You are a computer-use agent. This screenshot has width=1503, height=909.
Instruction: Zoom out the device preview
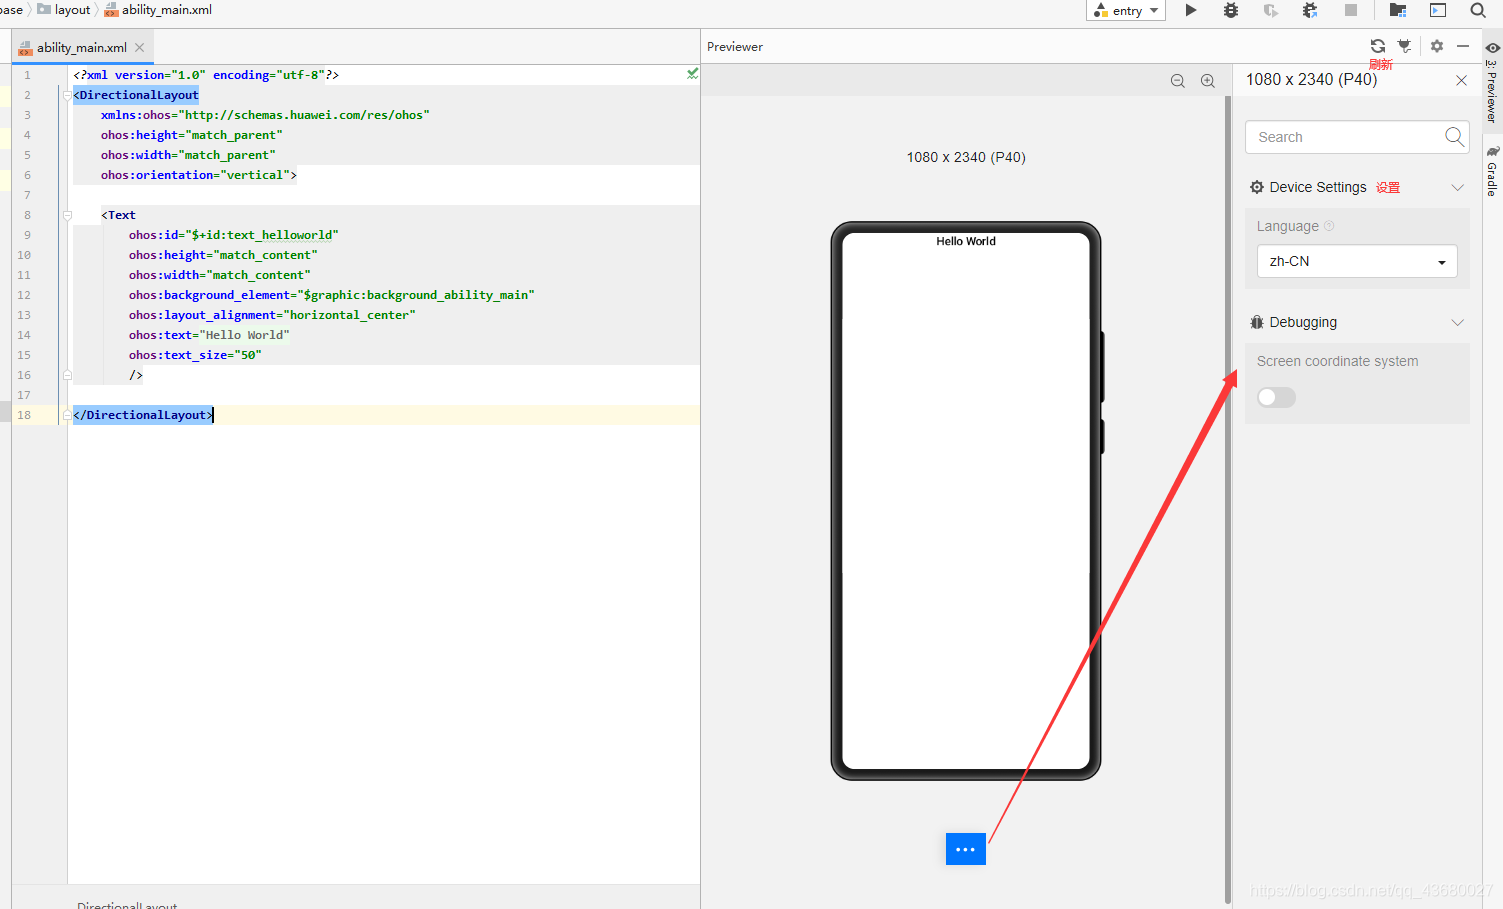coord(1178,81)
